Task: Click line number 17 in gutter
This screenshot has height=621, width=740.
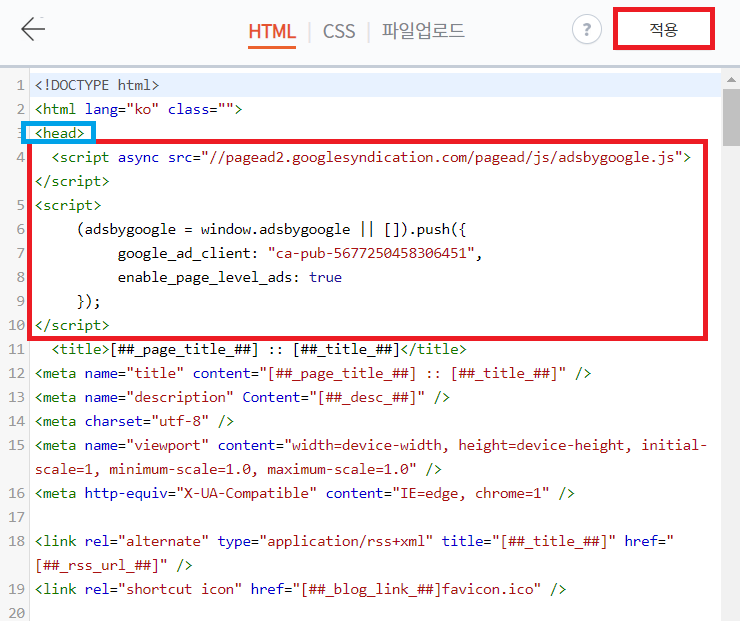Action: pos(16,517)
